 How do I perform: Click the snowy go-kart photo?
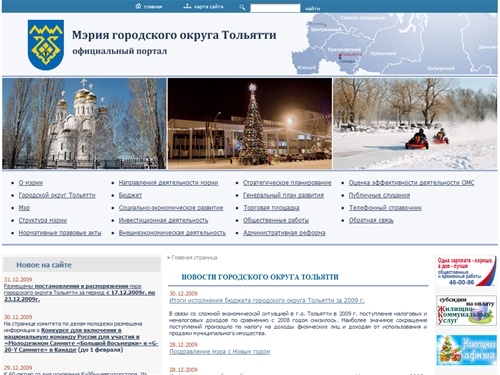(x=415, y=123)
